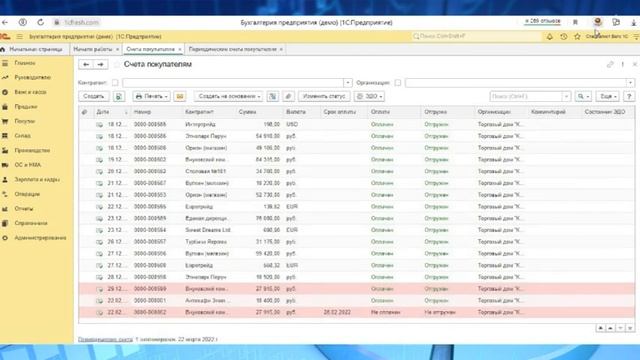Expand the Контрагент filter dropdown arrow

(x=348, y=83)
